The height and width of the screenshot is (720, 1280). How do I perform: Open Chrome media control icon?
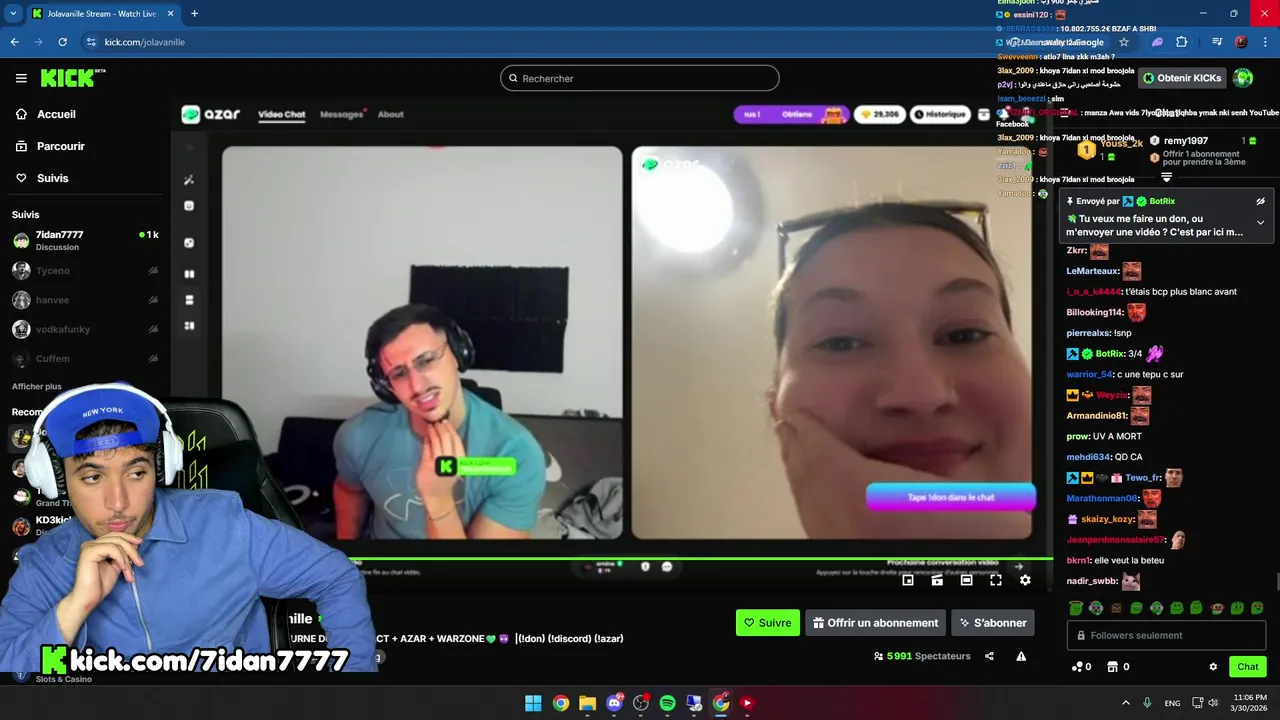pos(1217,42)
